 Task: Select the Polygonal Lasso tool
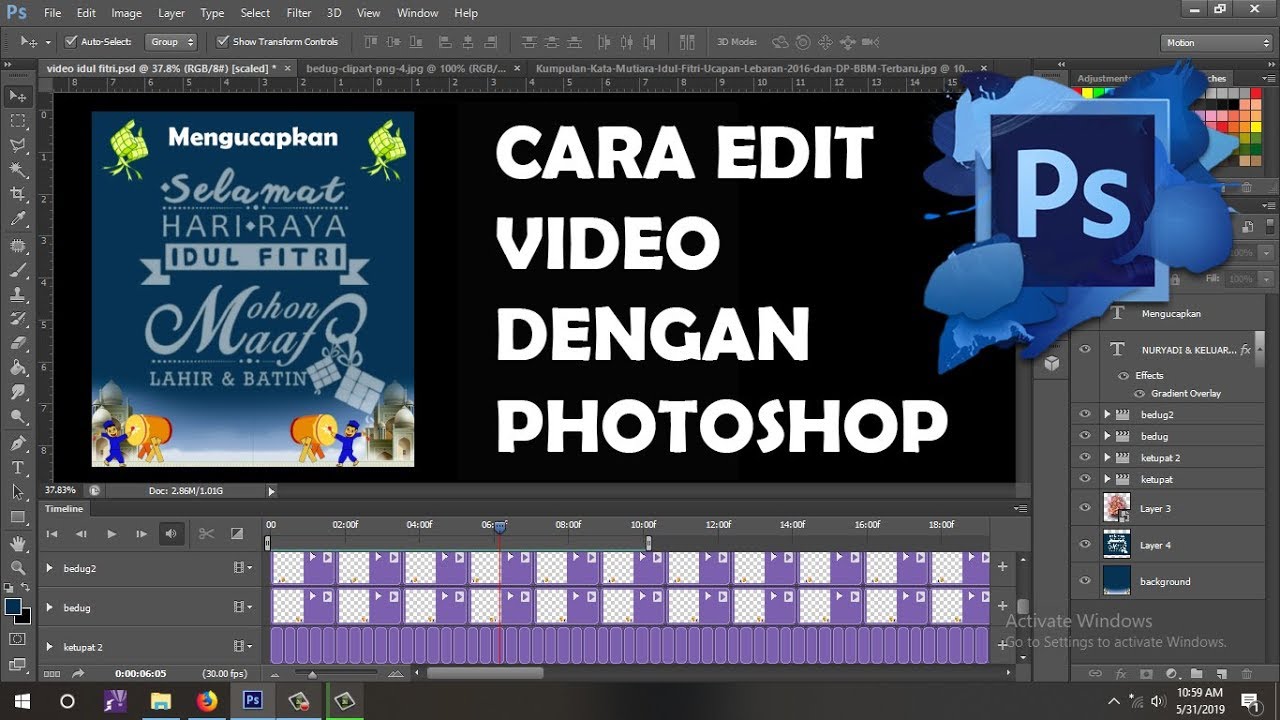click(18, 146)
